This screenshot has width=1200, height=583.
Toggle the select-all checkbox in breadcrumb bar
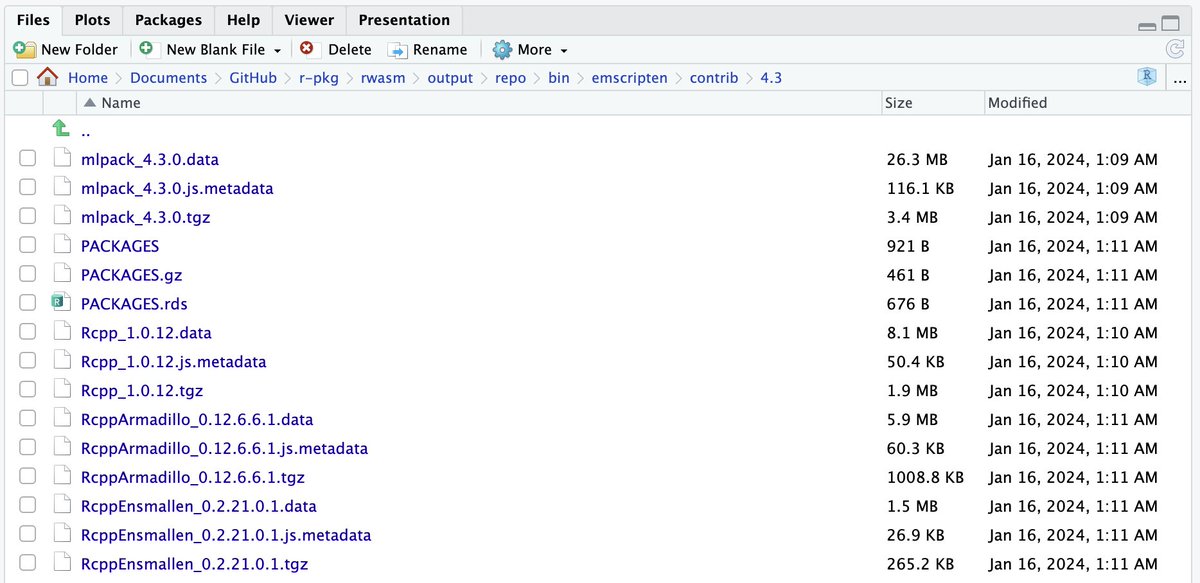click(19, 78)
